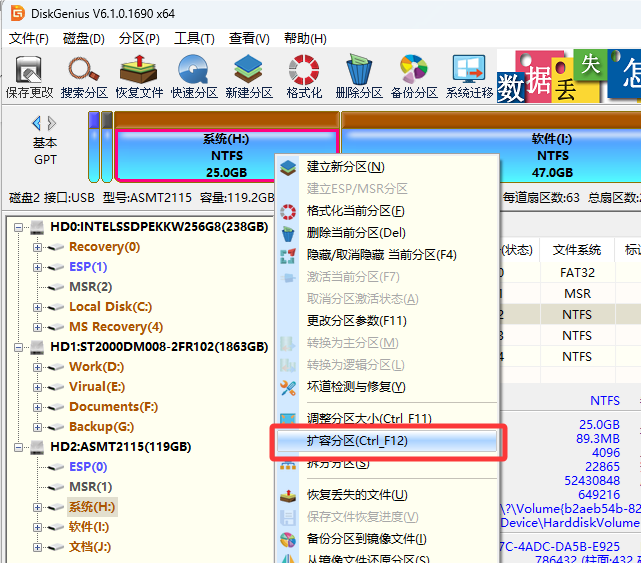Click the 数据丢失 advertisement banner
The image size is (641, 563).
point(569,76)
